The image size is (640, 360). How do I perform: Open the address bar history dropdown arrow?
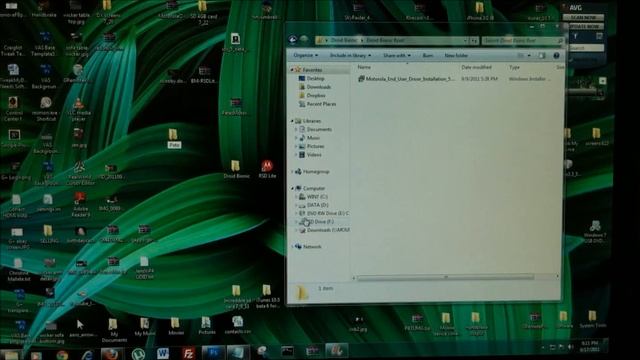pyautogui.click(x=465, y=40)
